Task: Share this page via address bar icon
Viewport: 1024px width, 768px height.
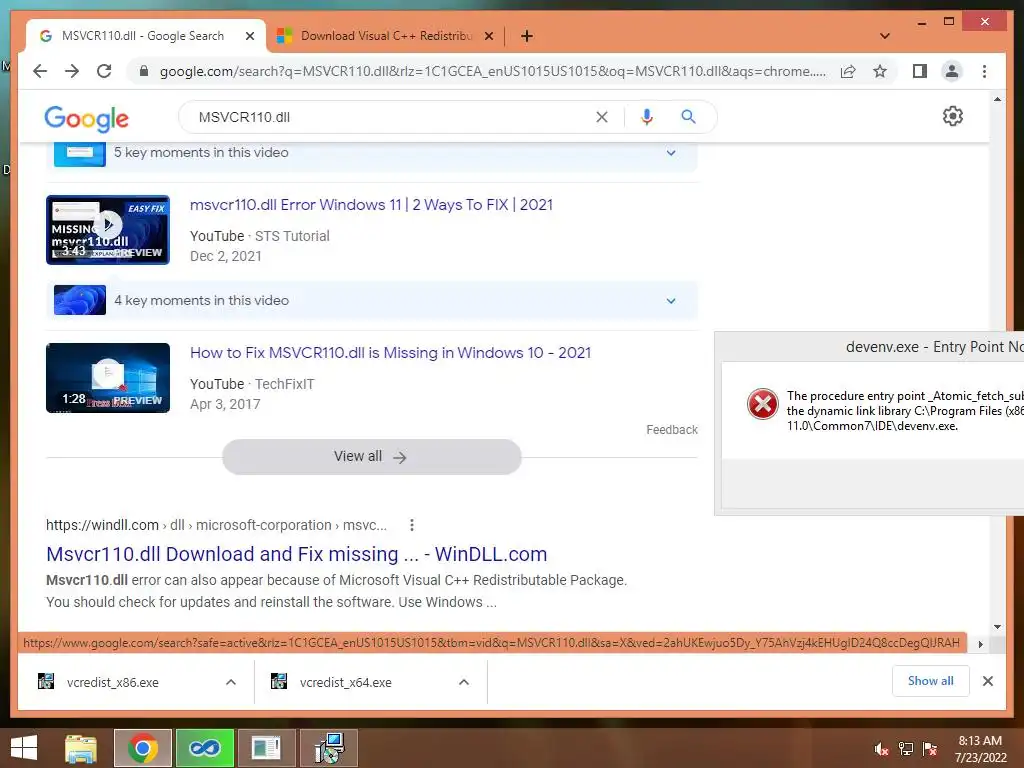Action: (x=848, y=71)
